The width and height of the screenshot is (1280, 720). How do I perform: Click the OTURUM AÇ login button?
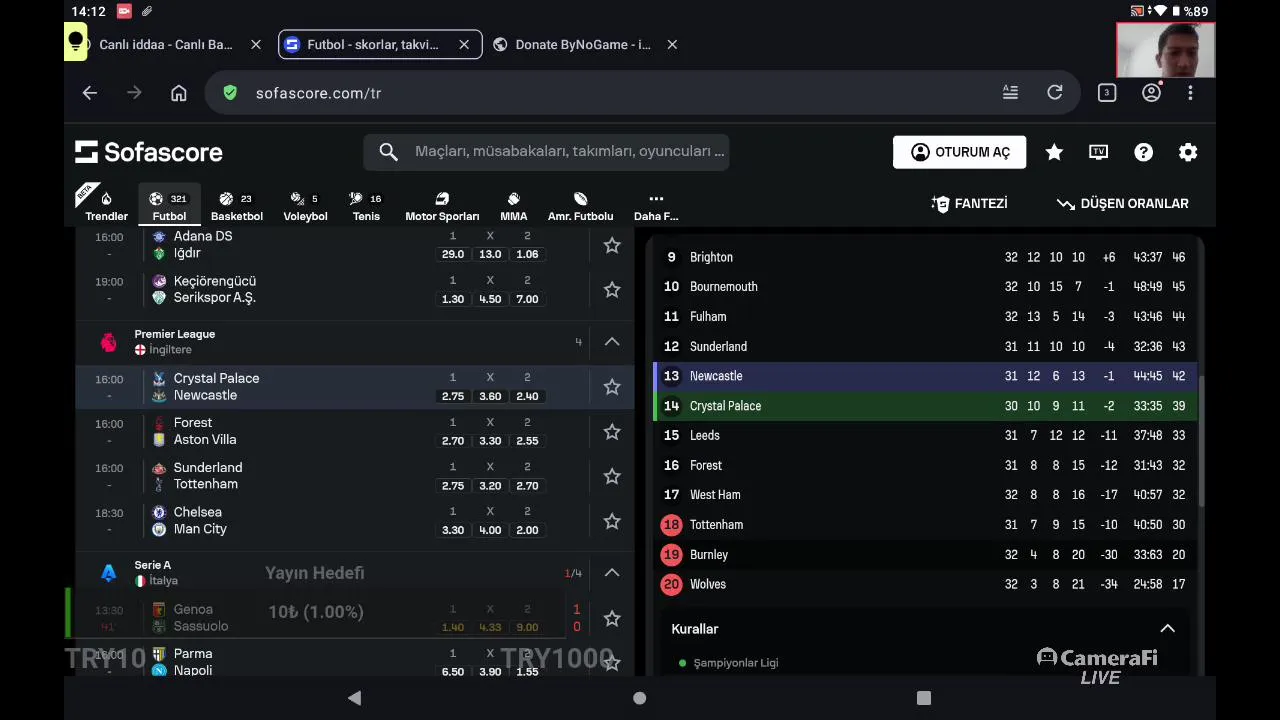(x=959, y=152)
